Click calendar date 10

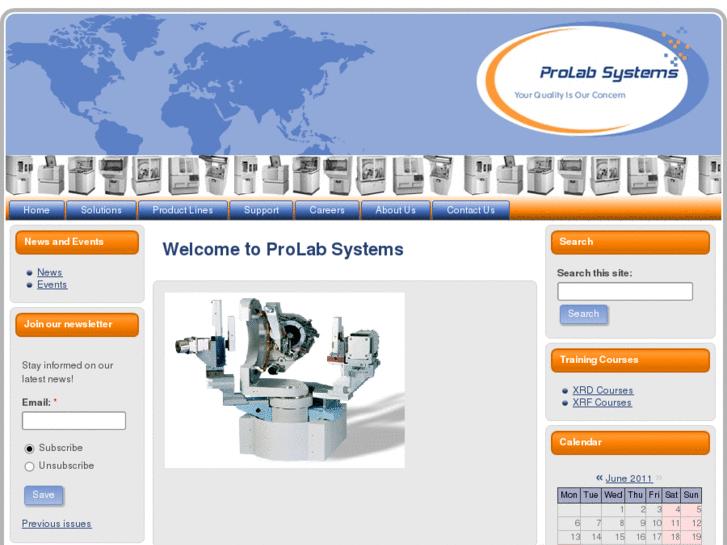654,523
